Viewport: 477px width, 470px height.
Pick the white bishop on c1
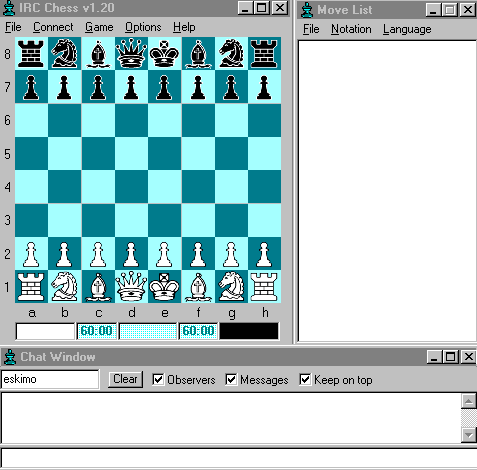[x=98, y=287]
